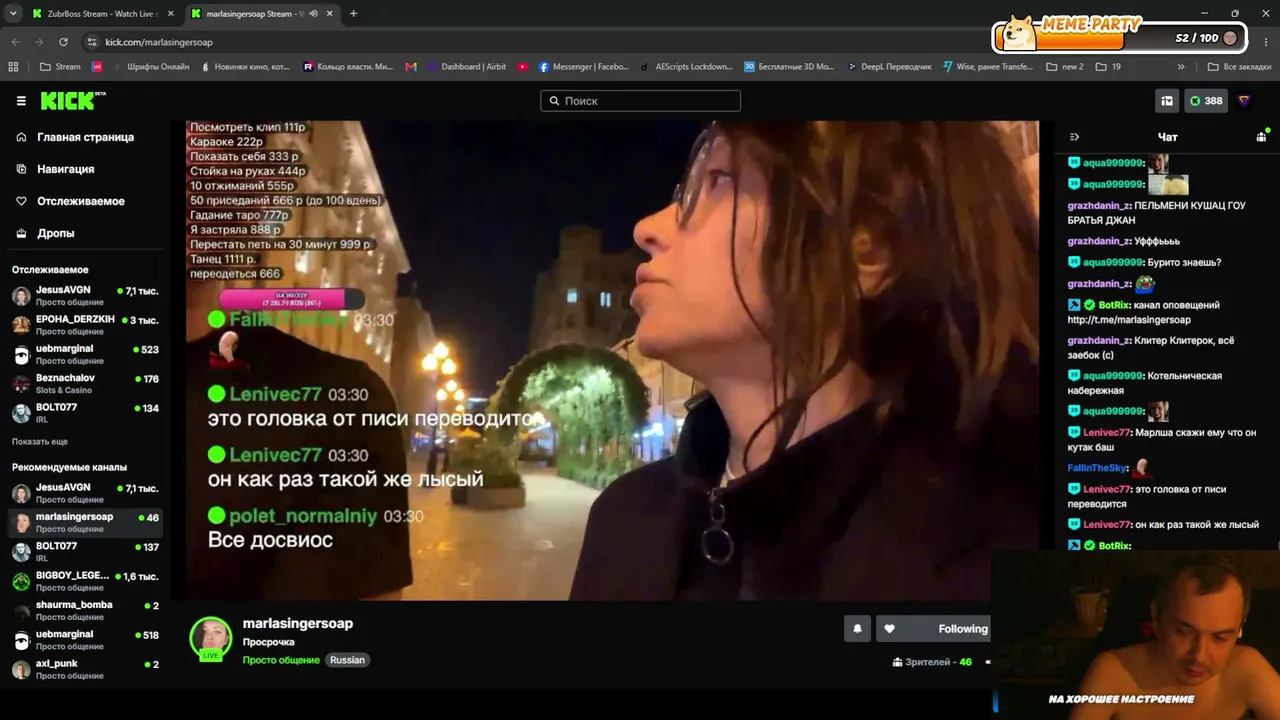This screenshot has width=1280, height=720.
Task: Open the 19 bookmarks folder
Action: (1108, 67)
